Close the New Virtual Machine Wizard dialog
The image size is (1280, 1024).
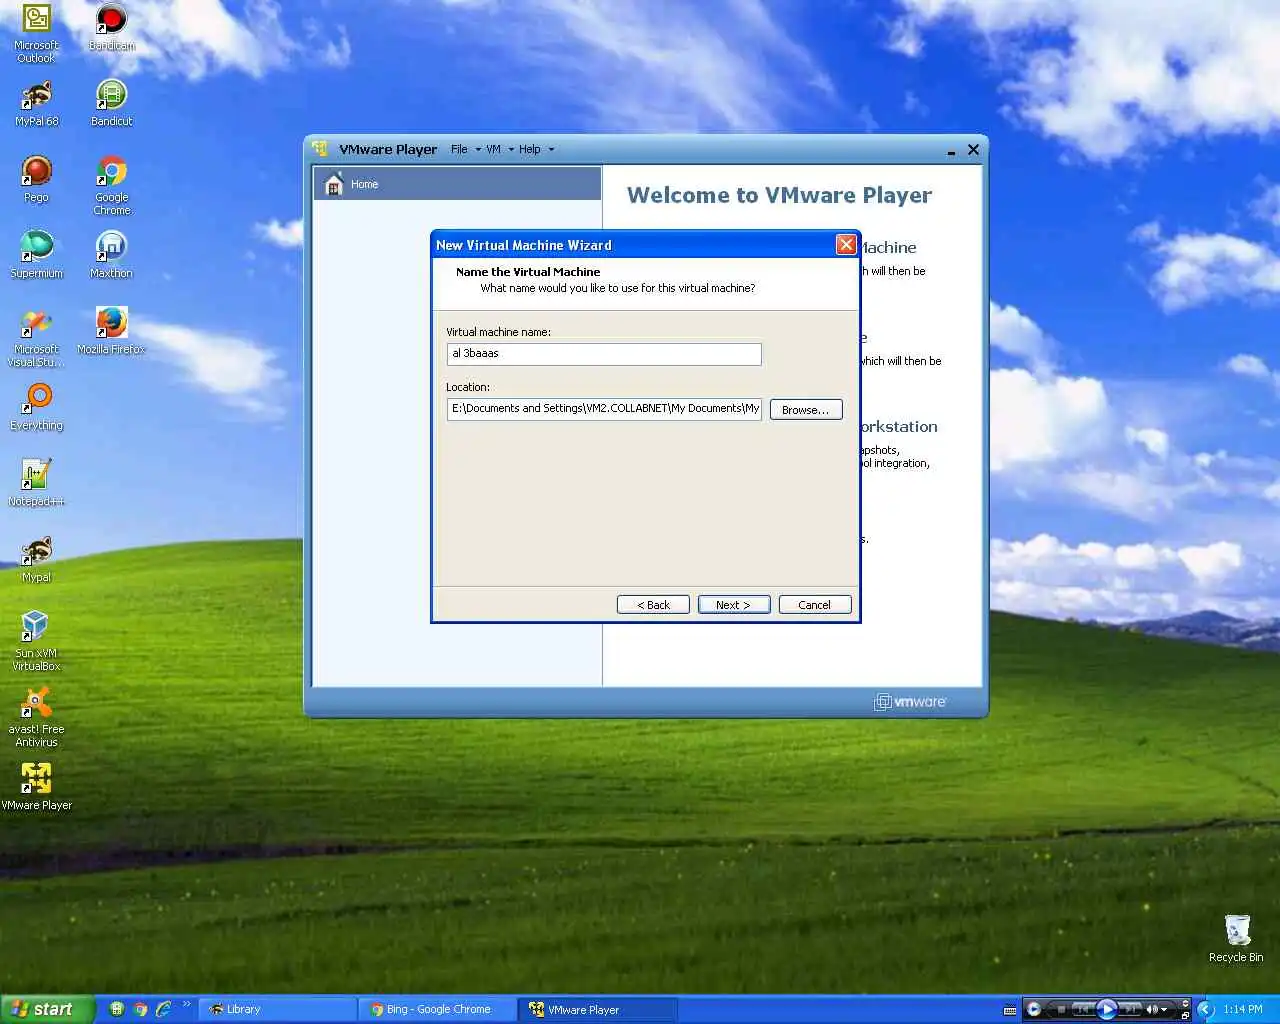[846, 245]
